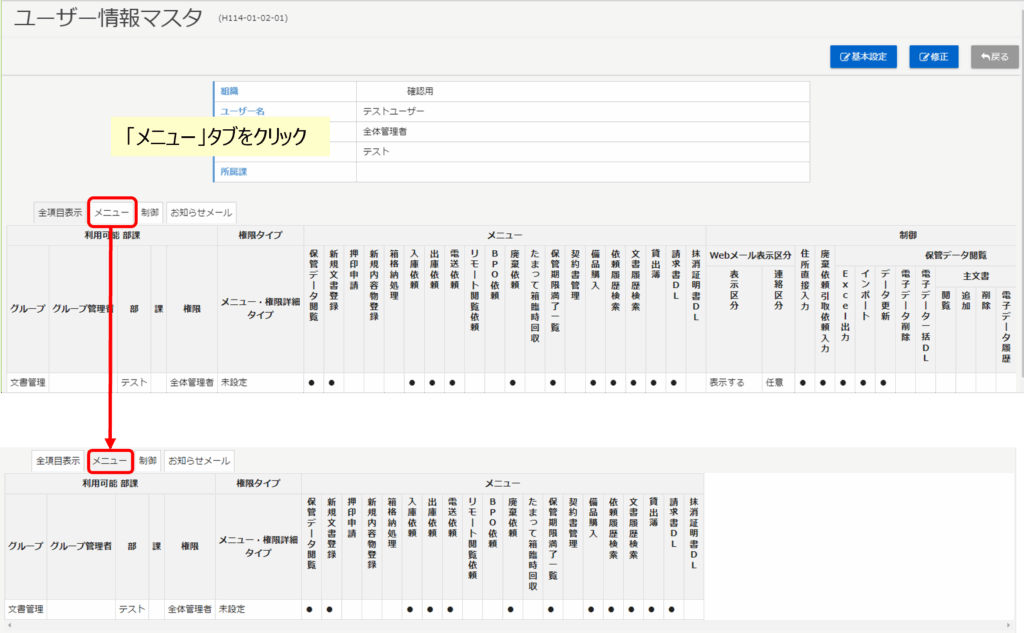Click the 保管データ閲覧 header under 制御 section
This screenshot has width=1024, height=633.
(x=954, y=256)
